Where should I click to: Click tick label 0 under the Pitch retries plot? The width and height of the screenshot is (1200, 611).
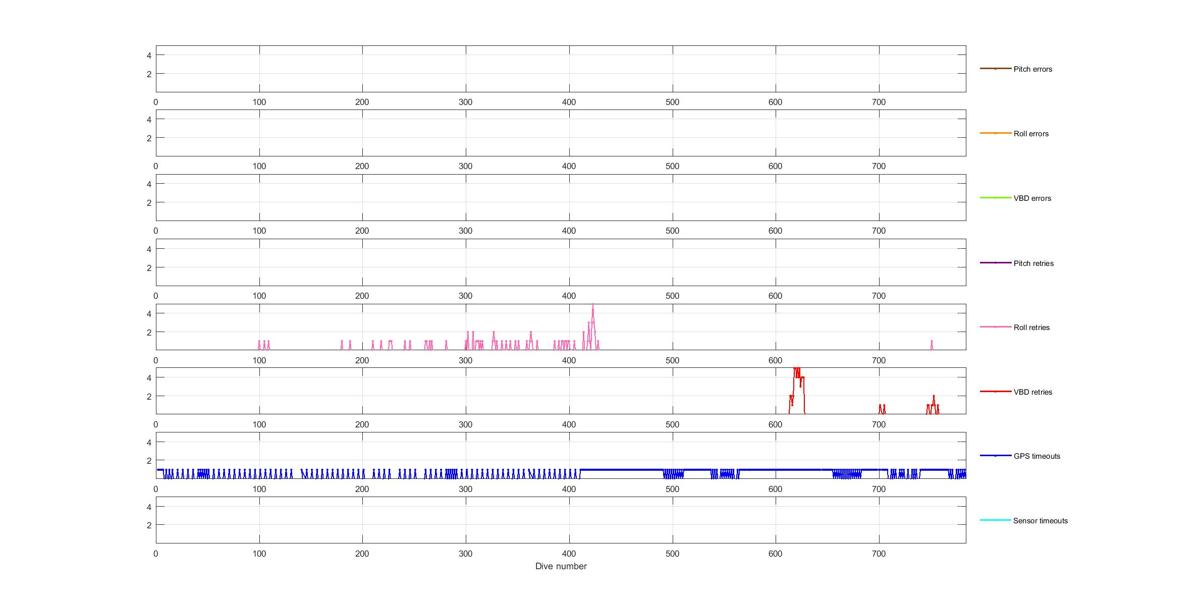click(x=156, y=295)
